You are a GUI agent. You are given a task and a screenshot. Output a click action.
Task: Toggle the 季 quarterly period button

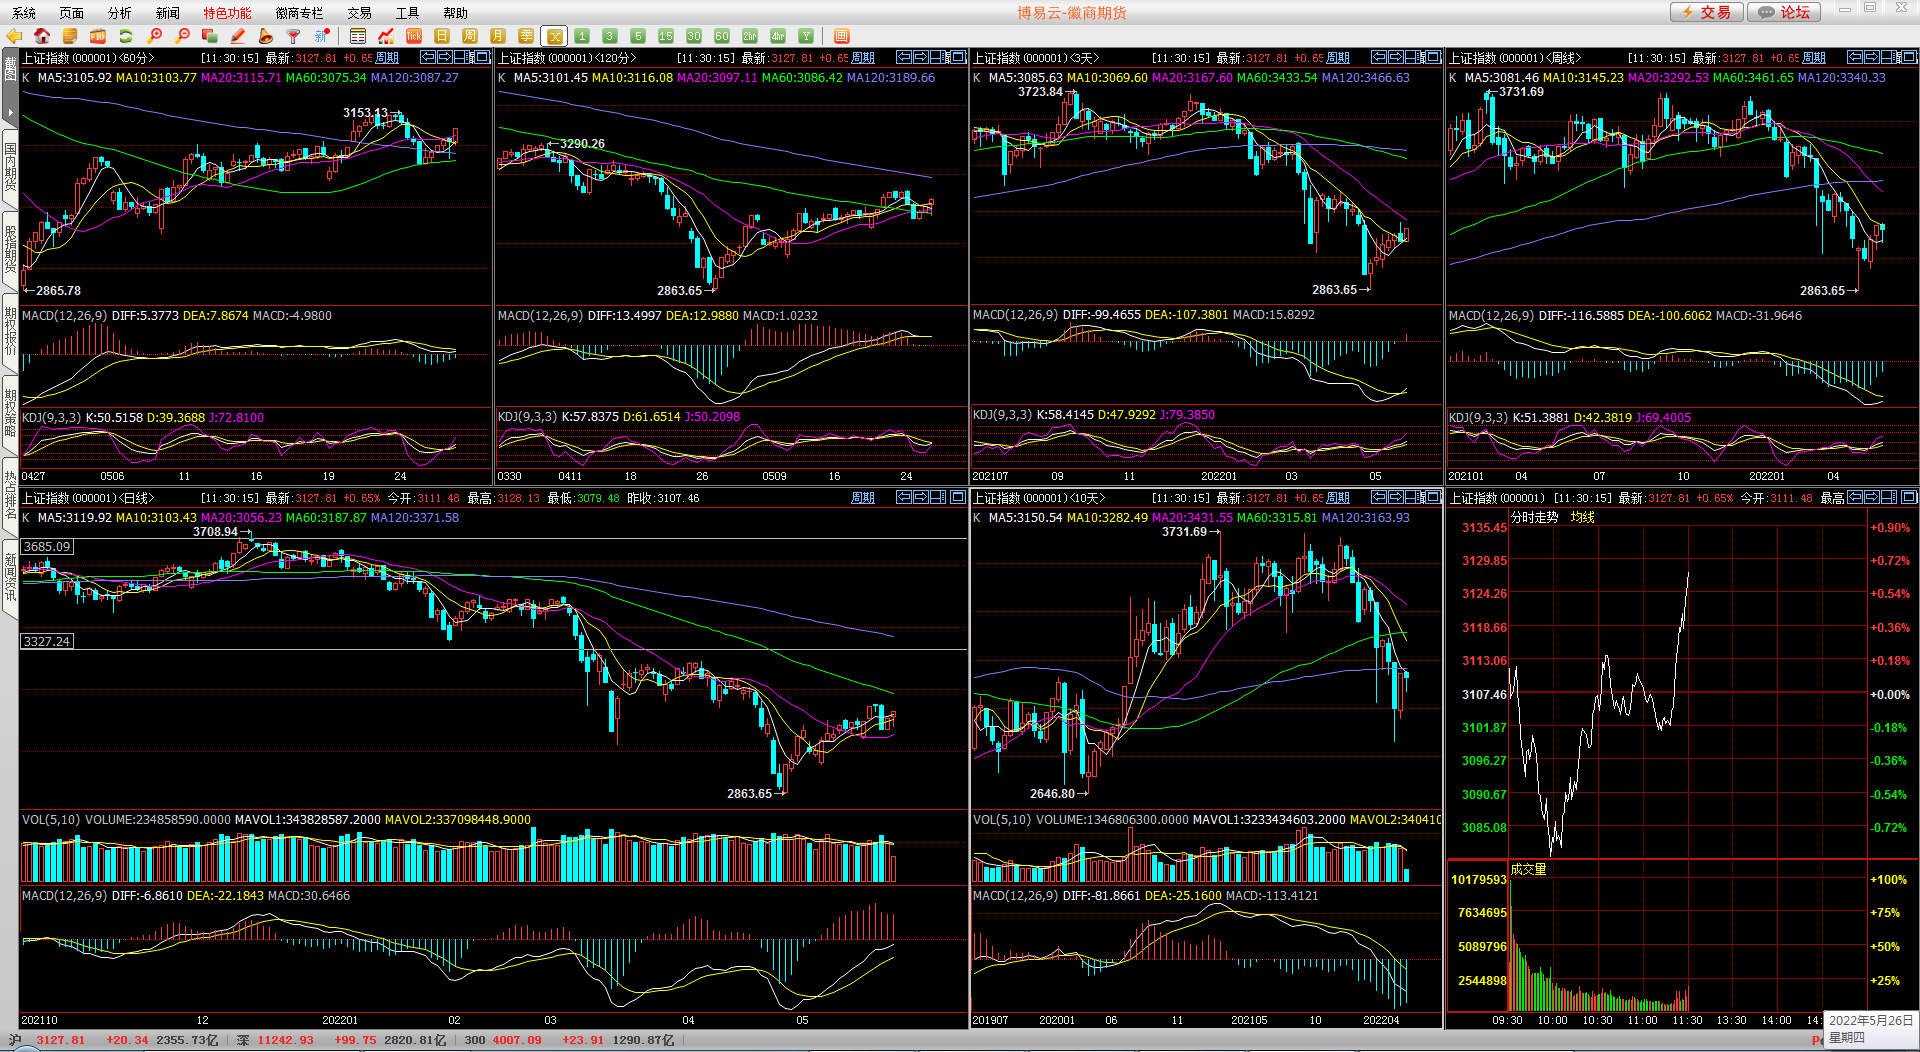pos(526,36)
